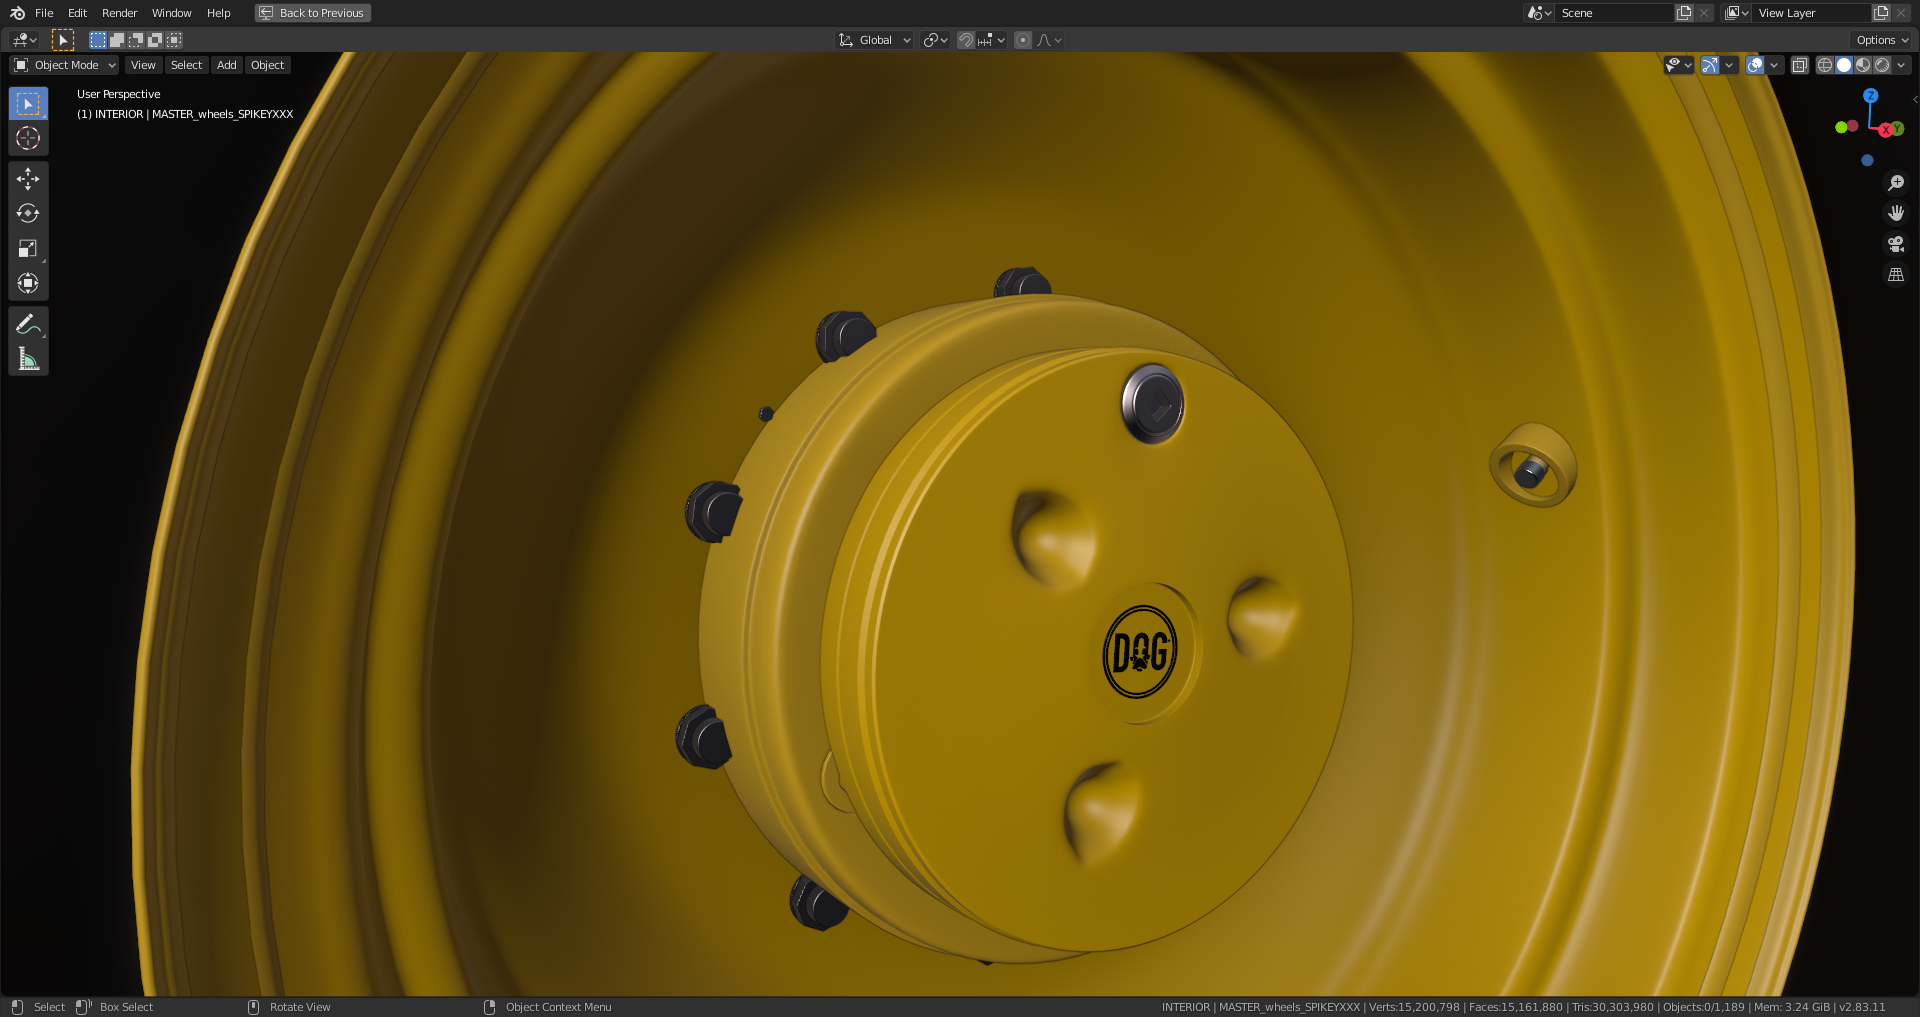
Task: Open the Render menu
Action: 119,13
